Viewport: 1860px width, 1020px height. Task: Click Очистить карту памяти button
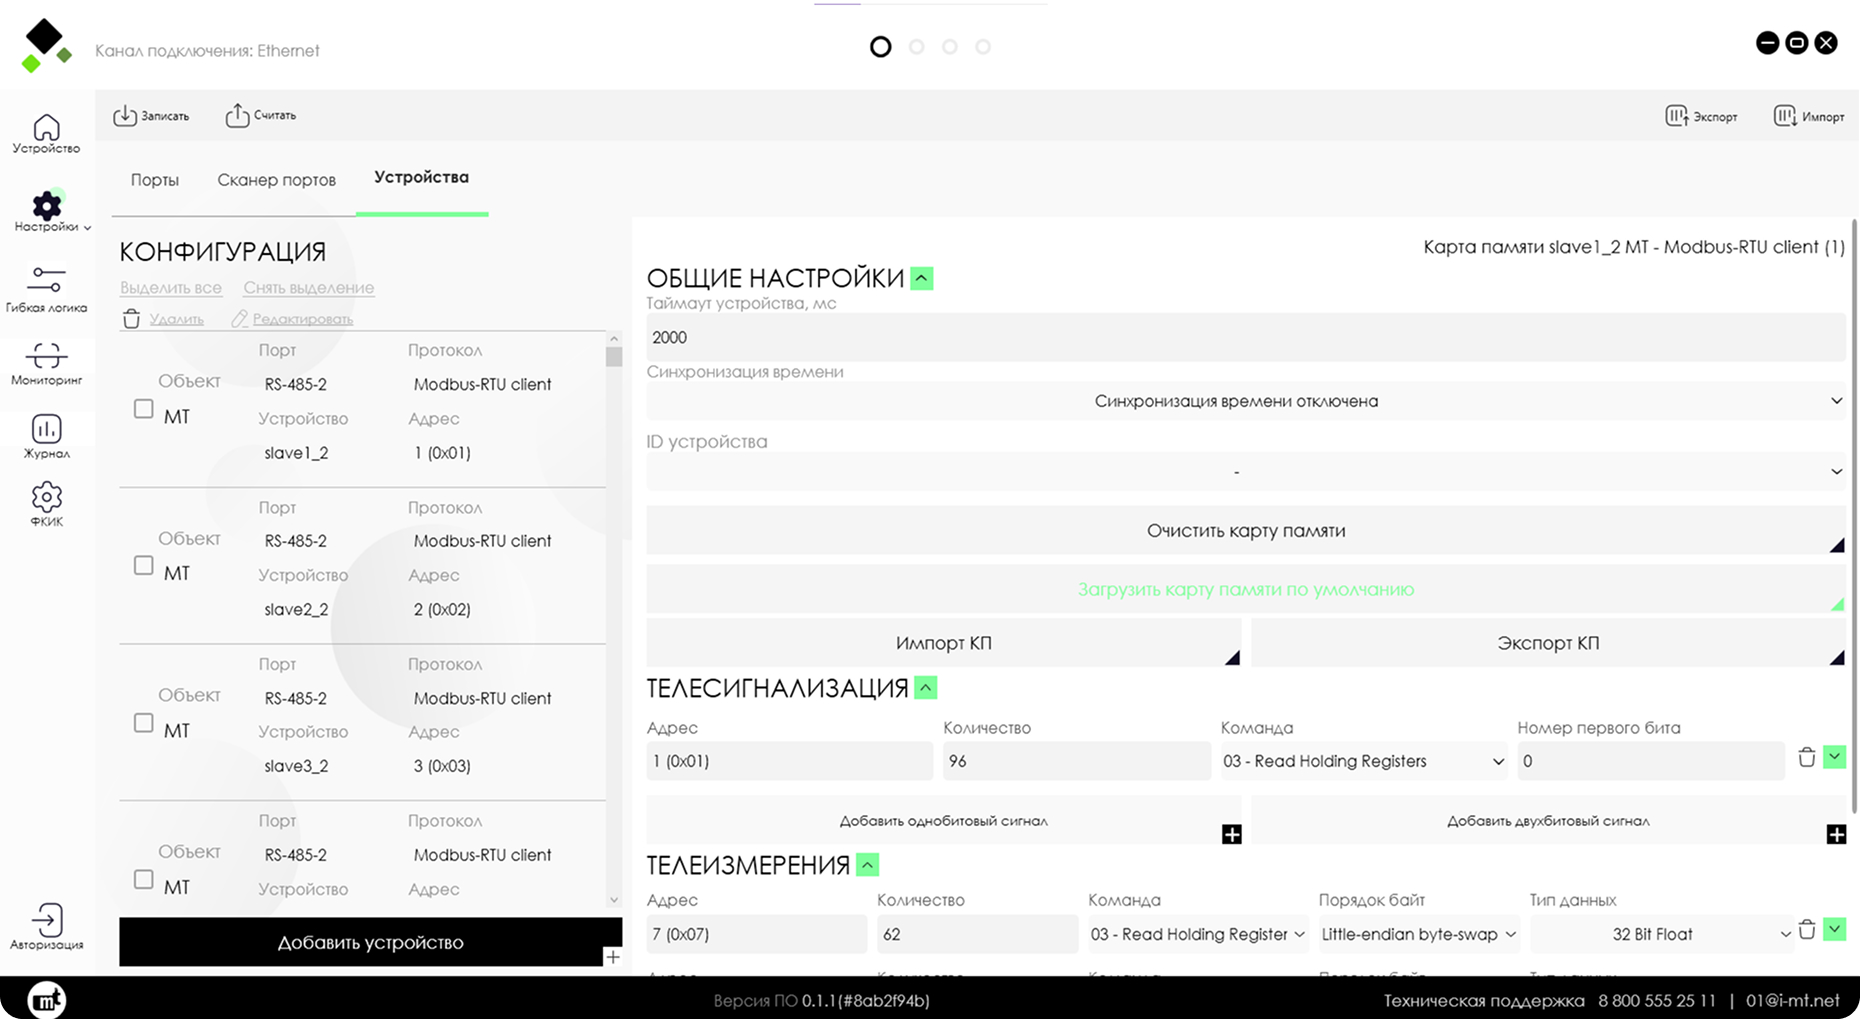coord(1245,531)
